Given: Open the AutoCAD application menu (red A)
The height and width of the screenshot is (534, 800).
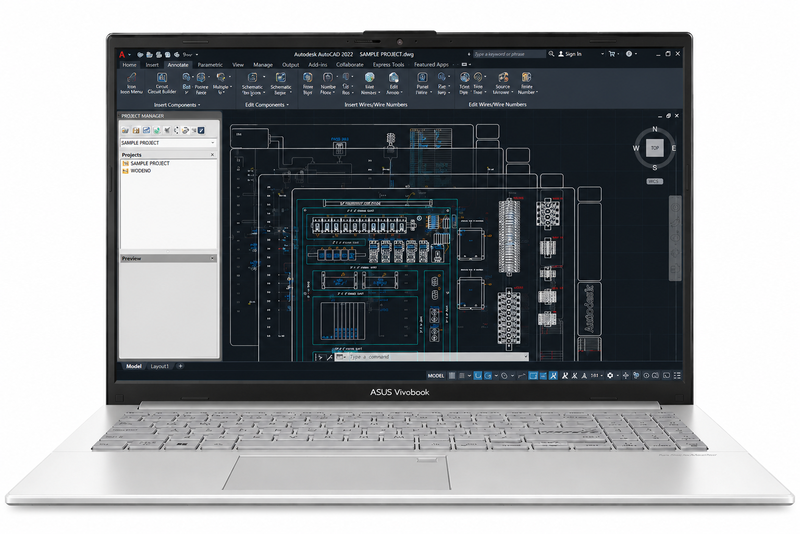Looking at the screenshot, I should pos(122,54).
